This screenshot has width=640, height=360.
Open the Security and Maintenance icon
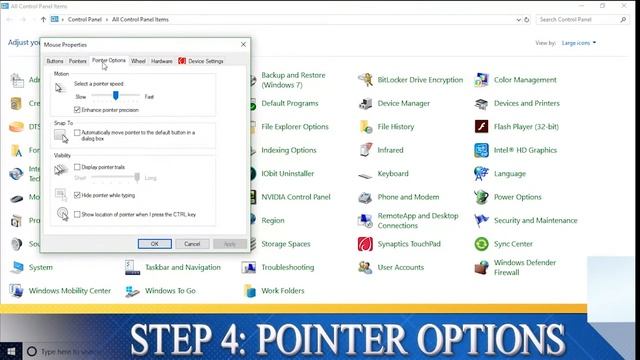tap(482, 221)
